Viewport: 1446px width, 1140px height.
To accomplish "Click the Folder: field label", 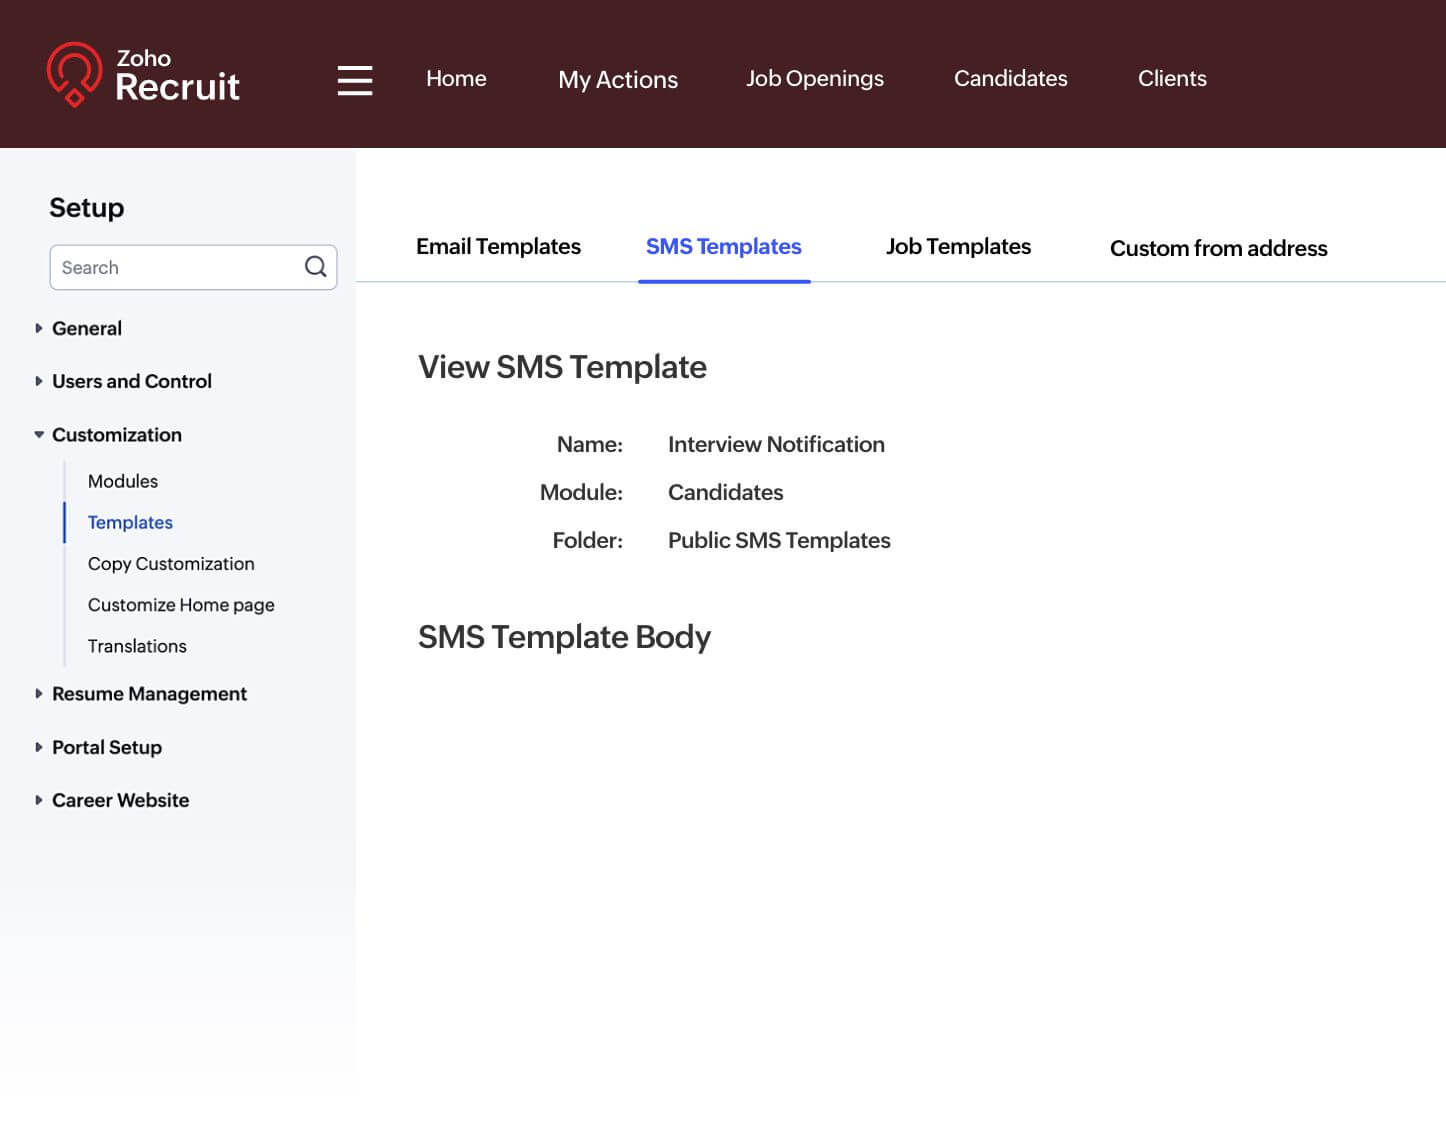I will [x=588, y=540].
